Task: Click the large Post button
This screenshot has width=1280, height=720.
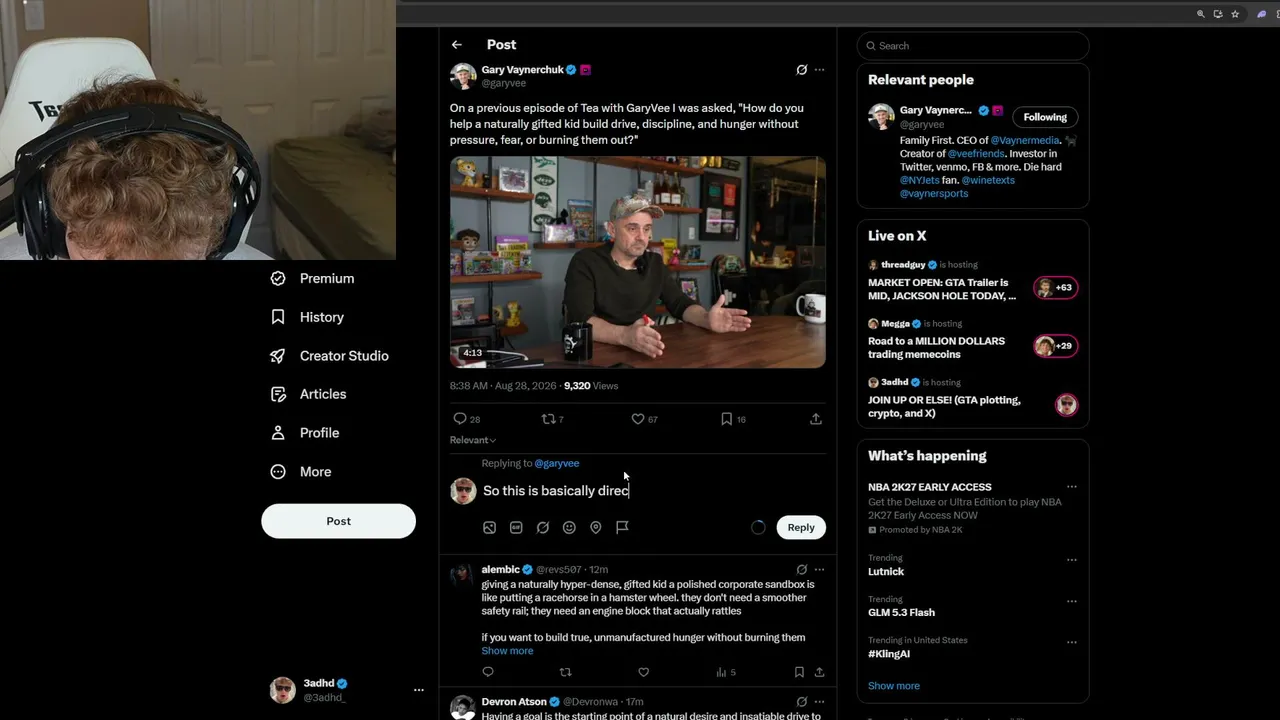Action: 338,521
